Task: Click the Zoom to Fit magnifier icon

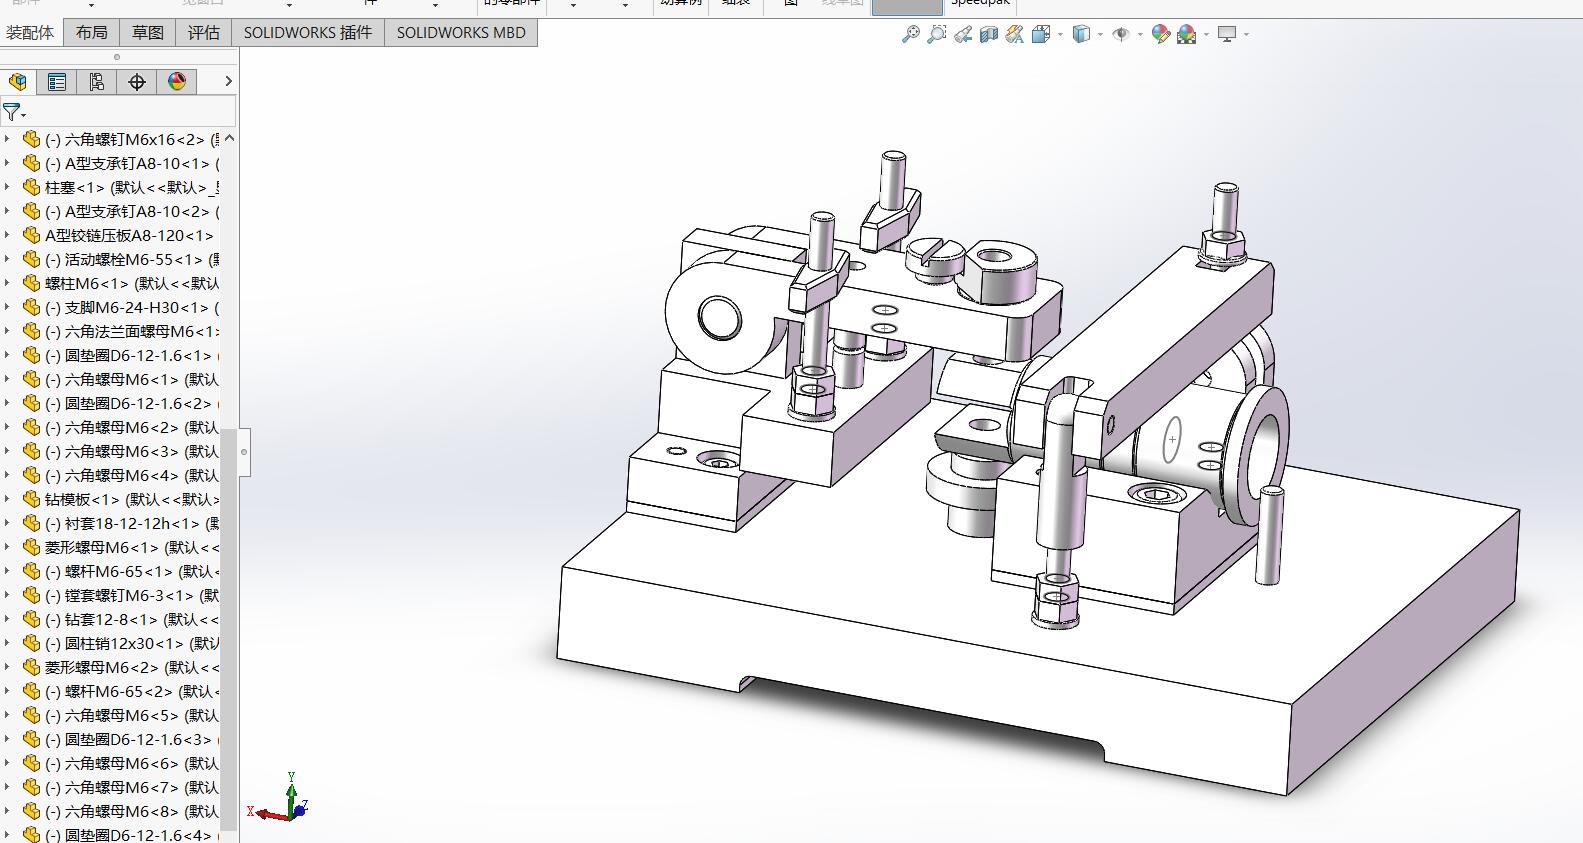Action: click(910, 34)
